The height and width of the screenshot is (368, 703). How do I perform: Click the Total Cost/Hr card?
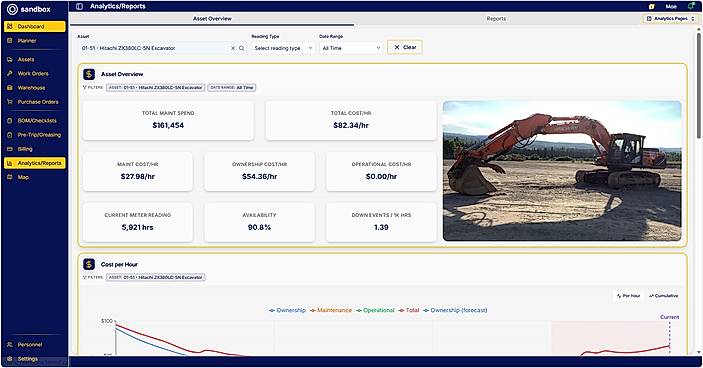351,120
